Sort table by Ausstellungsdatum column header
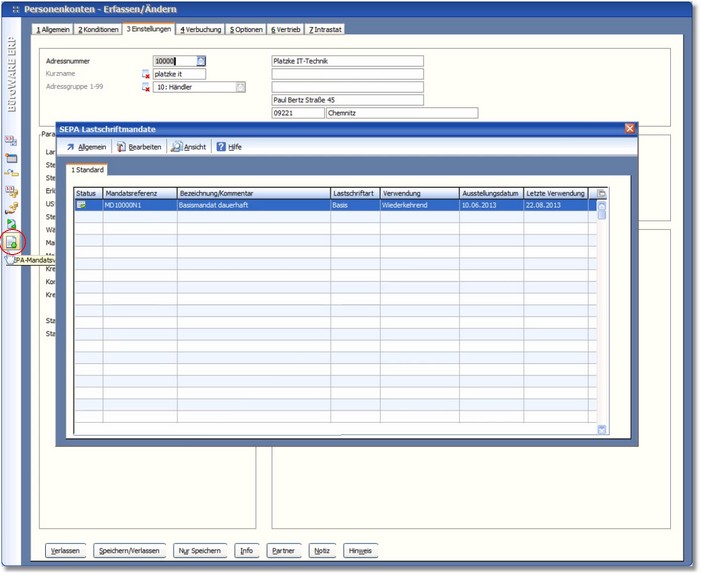Screen dimensions: 701x575 pos(489,193)
